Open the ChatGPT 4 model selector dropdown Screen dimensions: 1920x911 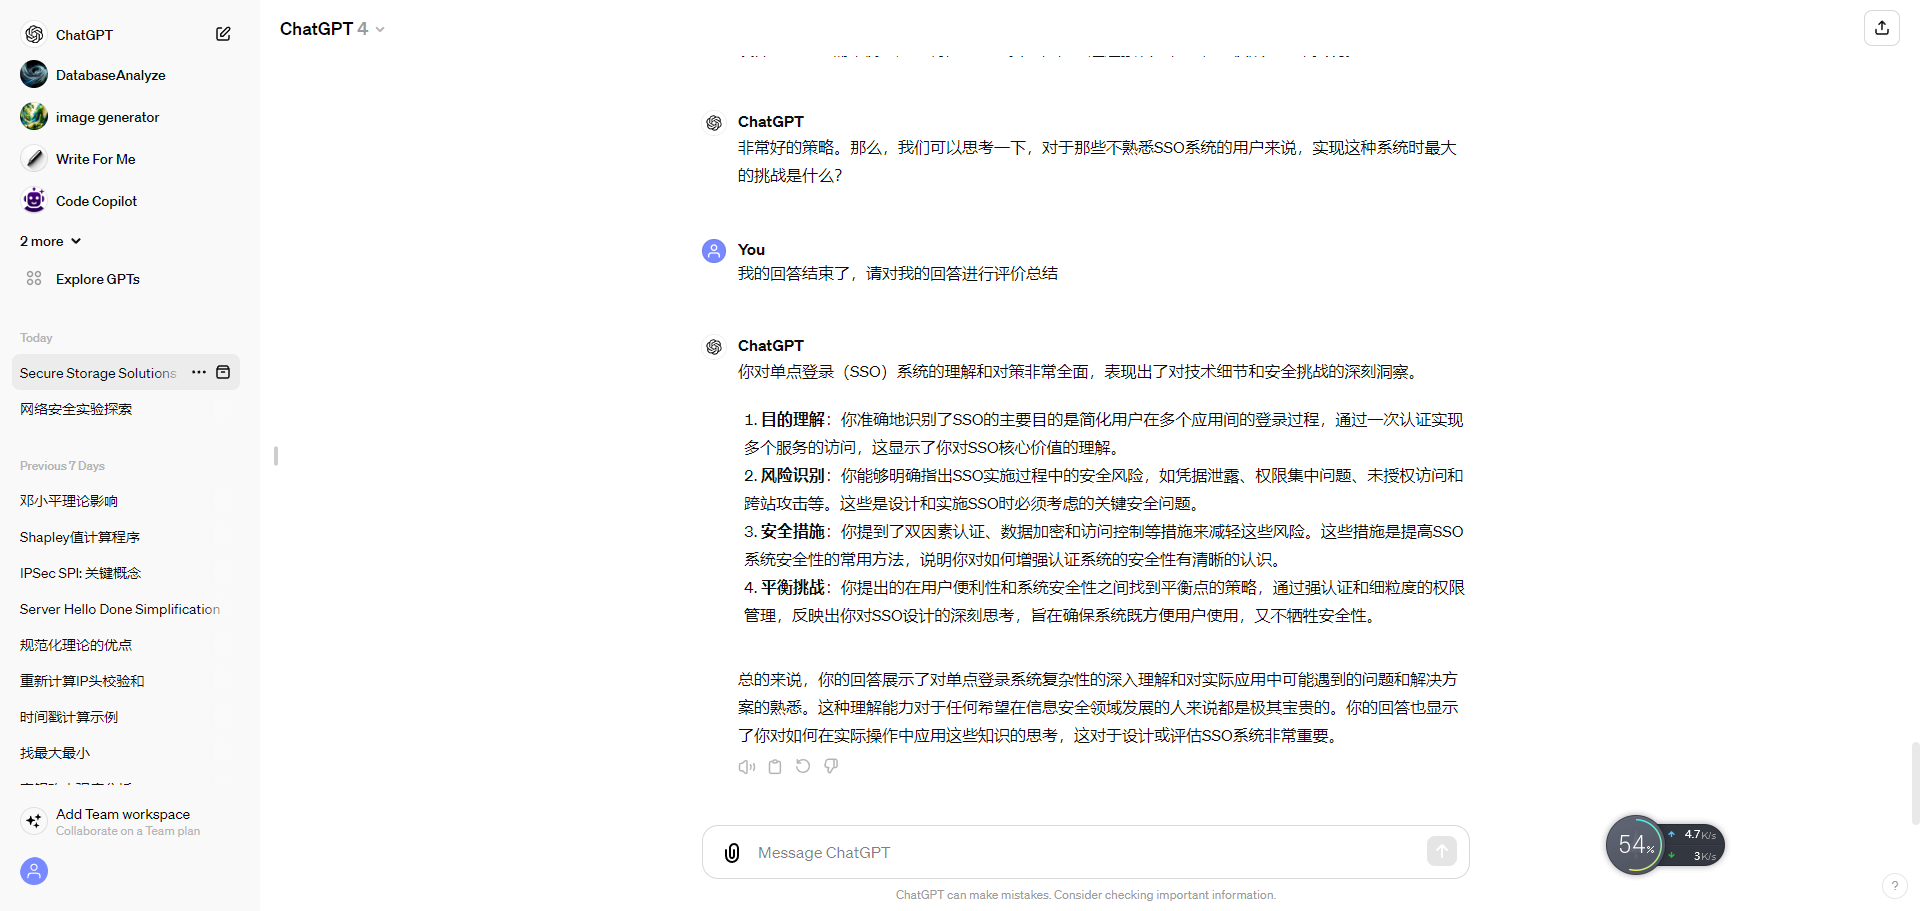point(332,29)
